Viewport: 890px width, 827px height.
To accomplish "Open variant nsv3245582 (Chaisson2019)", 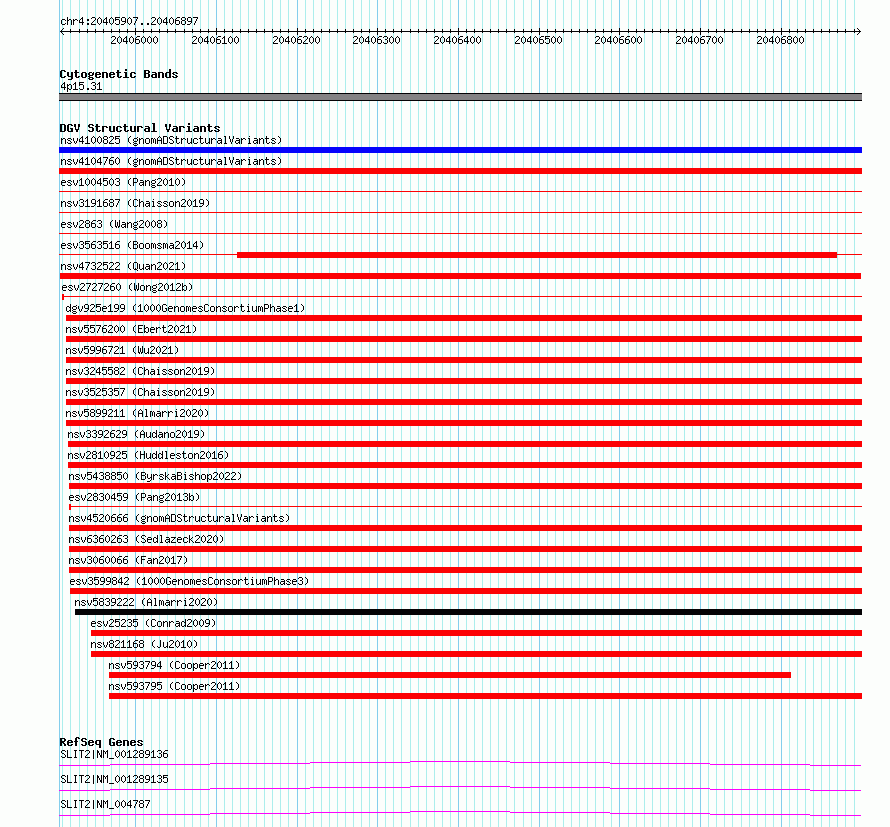I will point(140,371).
